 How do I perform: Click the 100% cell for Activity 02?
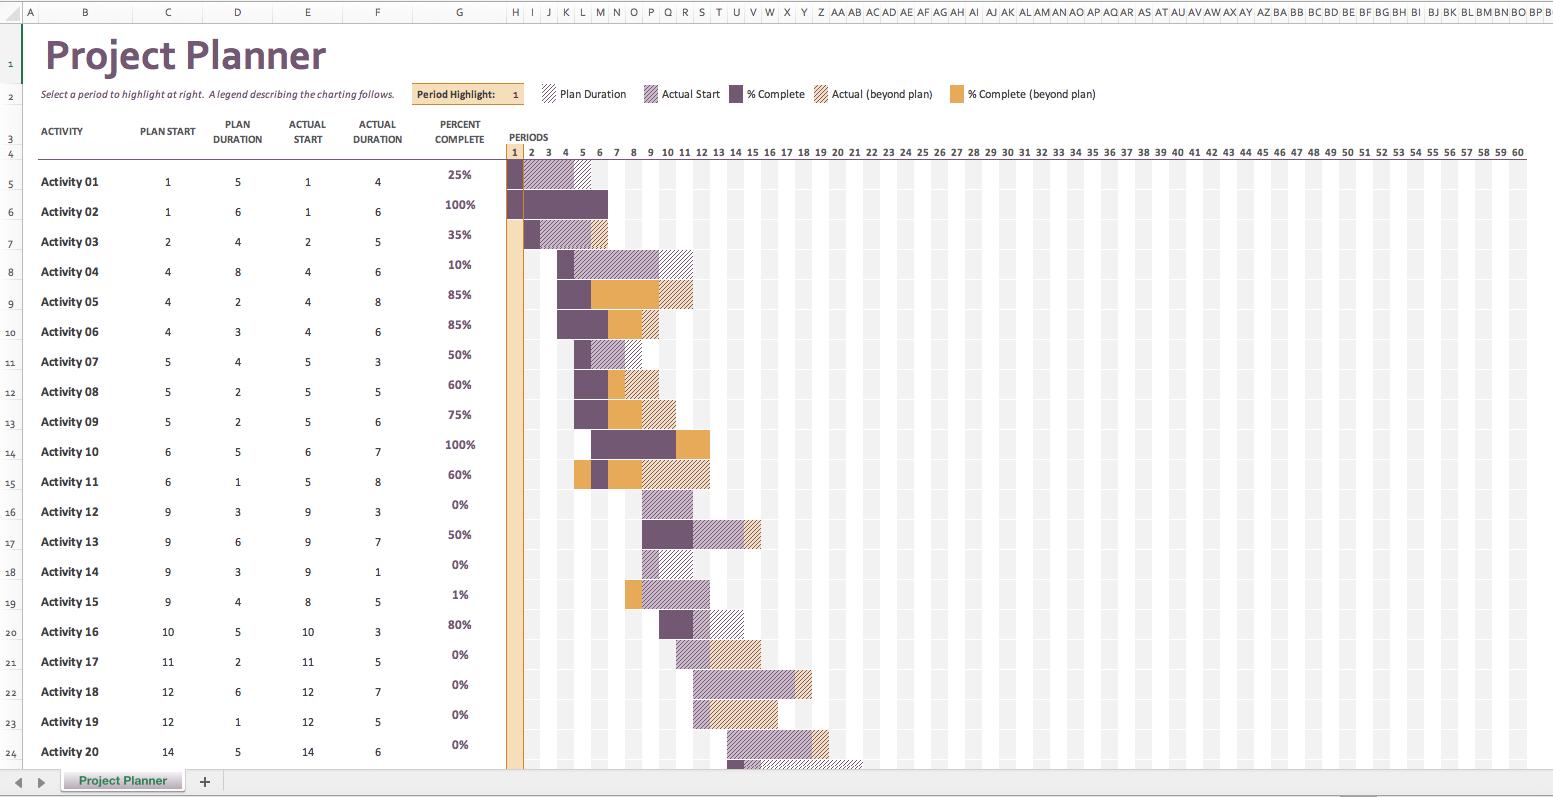pyautogui.click(x=459, y=204)
